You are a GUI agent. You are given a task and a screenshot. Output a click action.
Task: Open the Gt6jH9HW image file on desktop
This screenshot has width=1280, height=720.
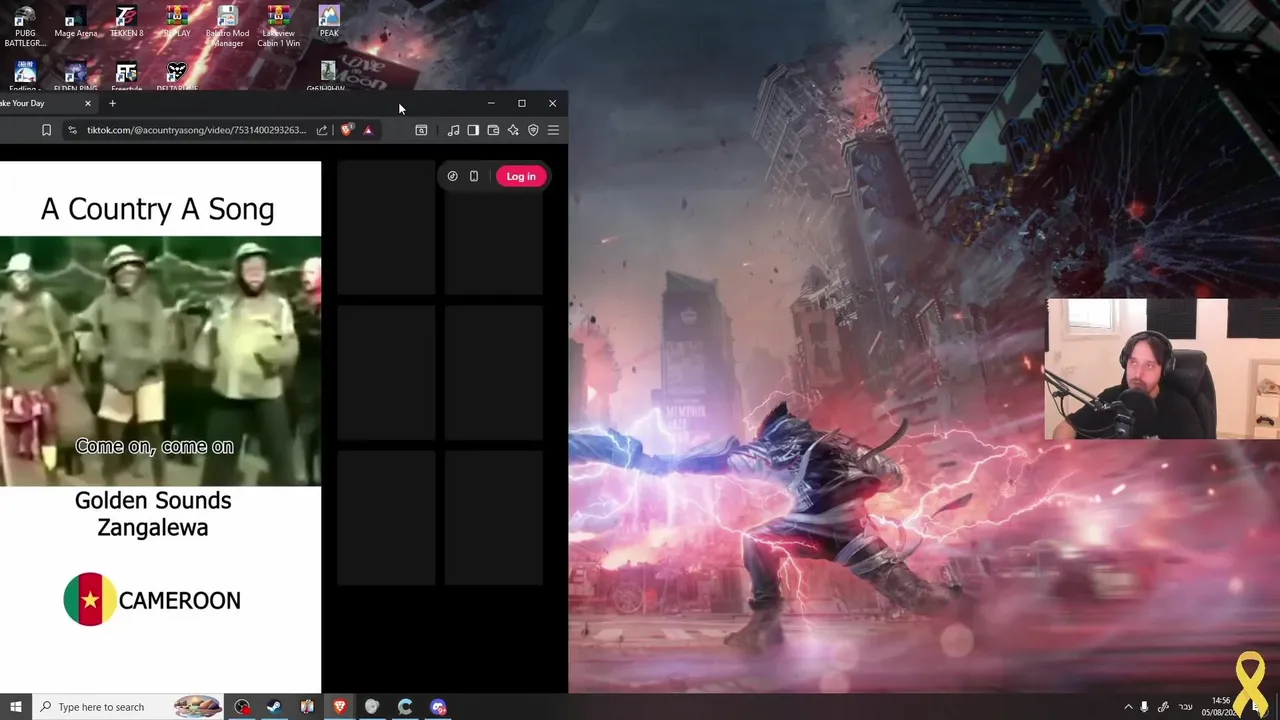point(327,76)
